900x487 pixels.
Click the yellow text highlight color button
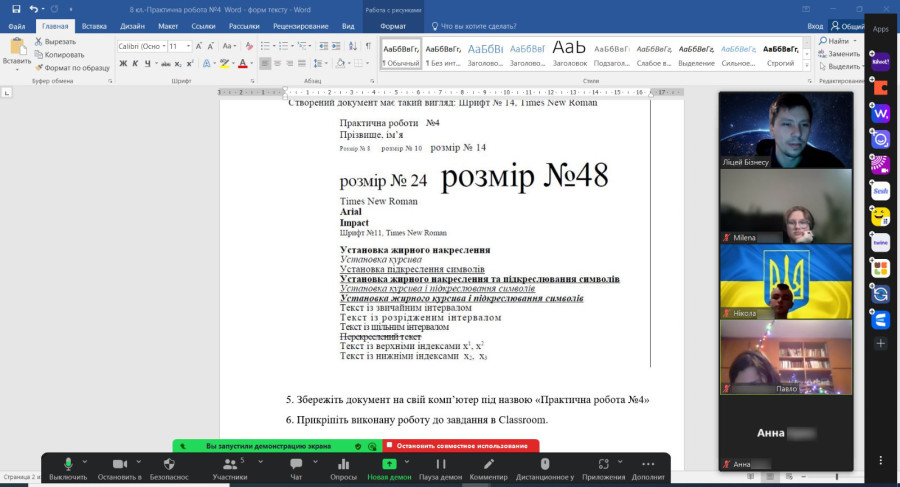point(224,63)
